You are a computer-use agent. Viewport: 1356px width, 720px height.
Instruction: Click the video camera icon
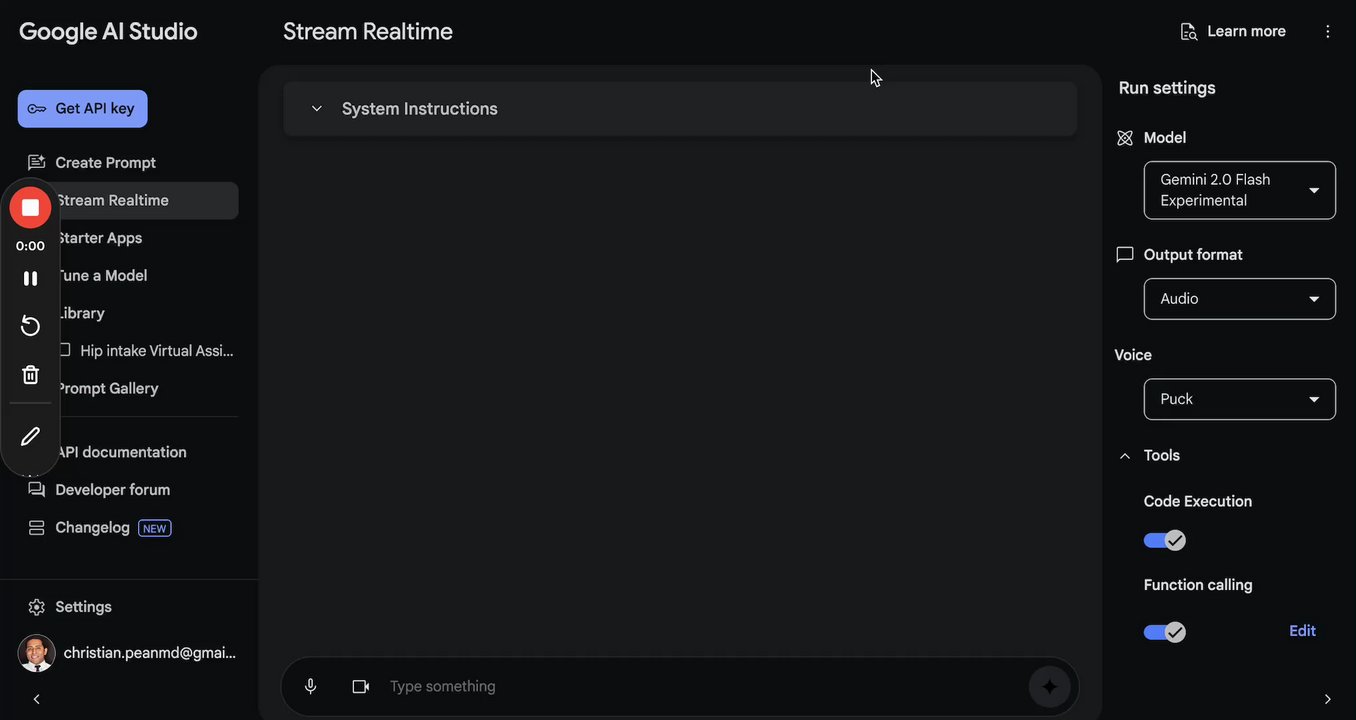coord(361,686)
